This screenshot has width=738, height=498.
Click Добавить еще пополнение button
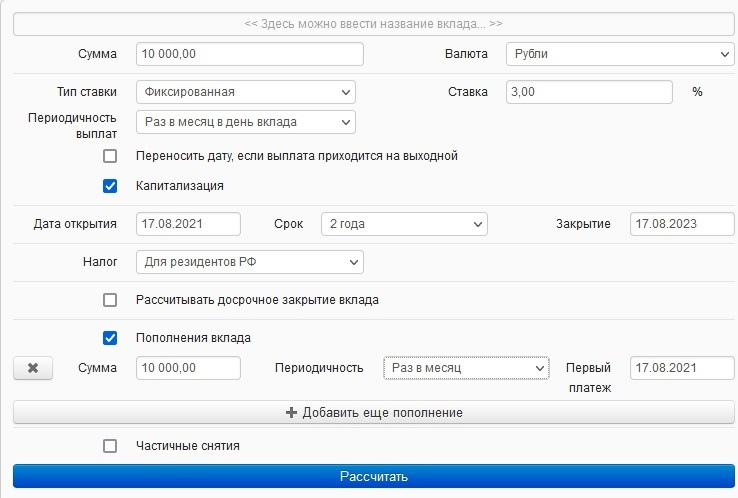374,413
